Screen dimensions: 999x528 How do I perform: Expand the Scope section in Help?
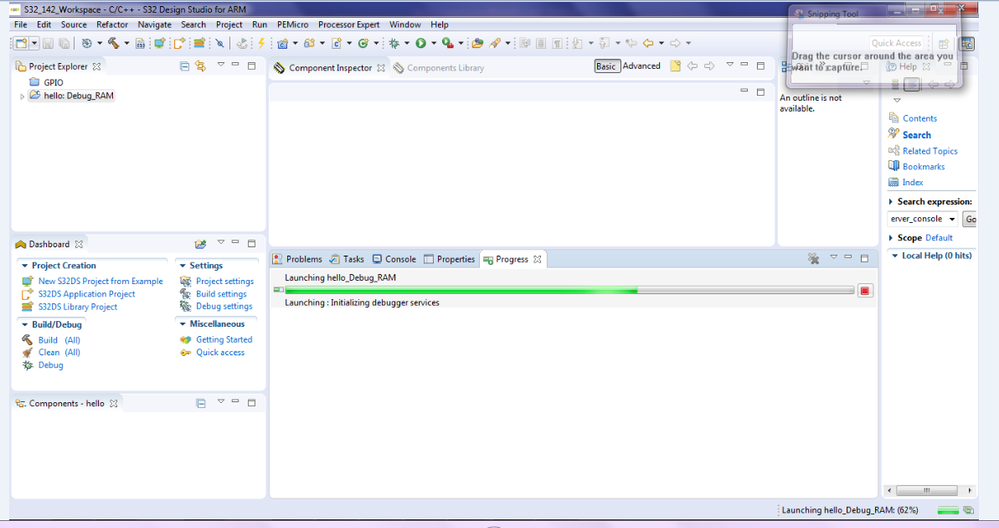coord(891,238)
